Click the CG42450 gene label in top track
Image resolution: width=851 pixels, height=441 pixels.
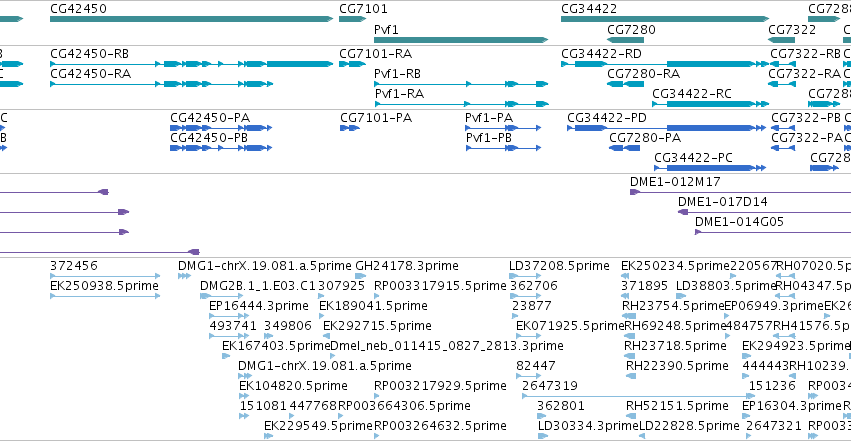[x=78, y=9]
